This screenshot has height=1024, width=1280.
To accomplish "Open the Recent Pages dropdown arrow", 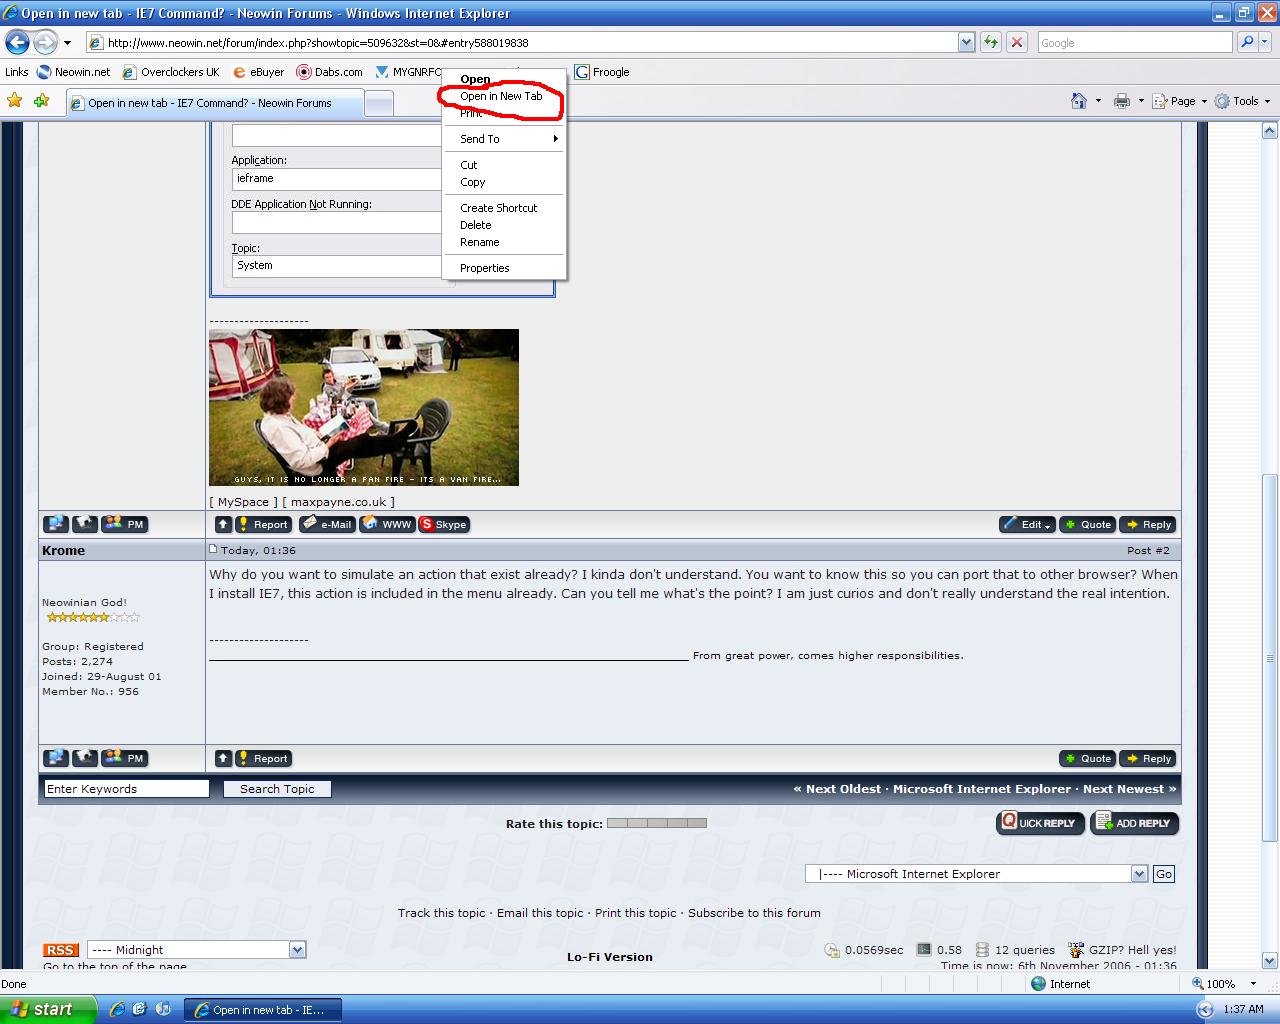I will click(x=67, y=43).
